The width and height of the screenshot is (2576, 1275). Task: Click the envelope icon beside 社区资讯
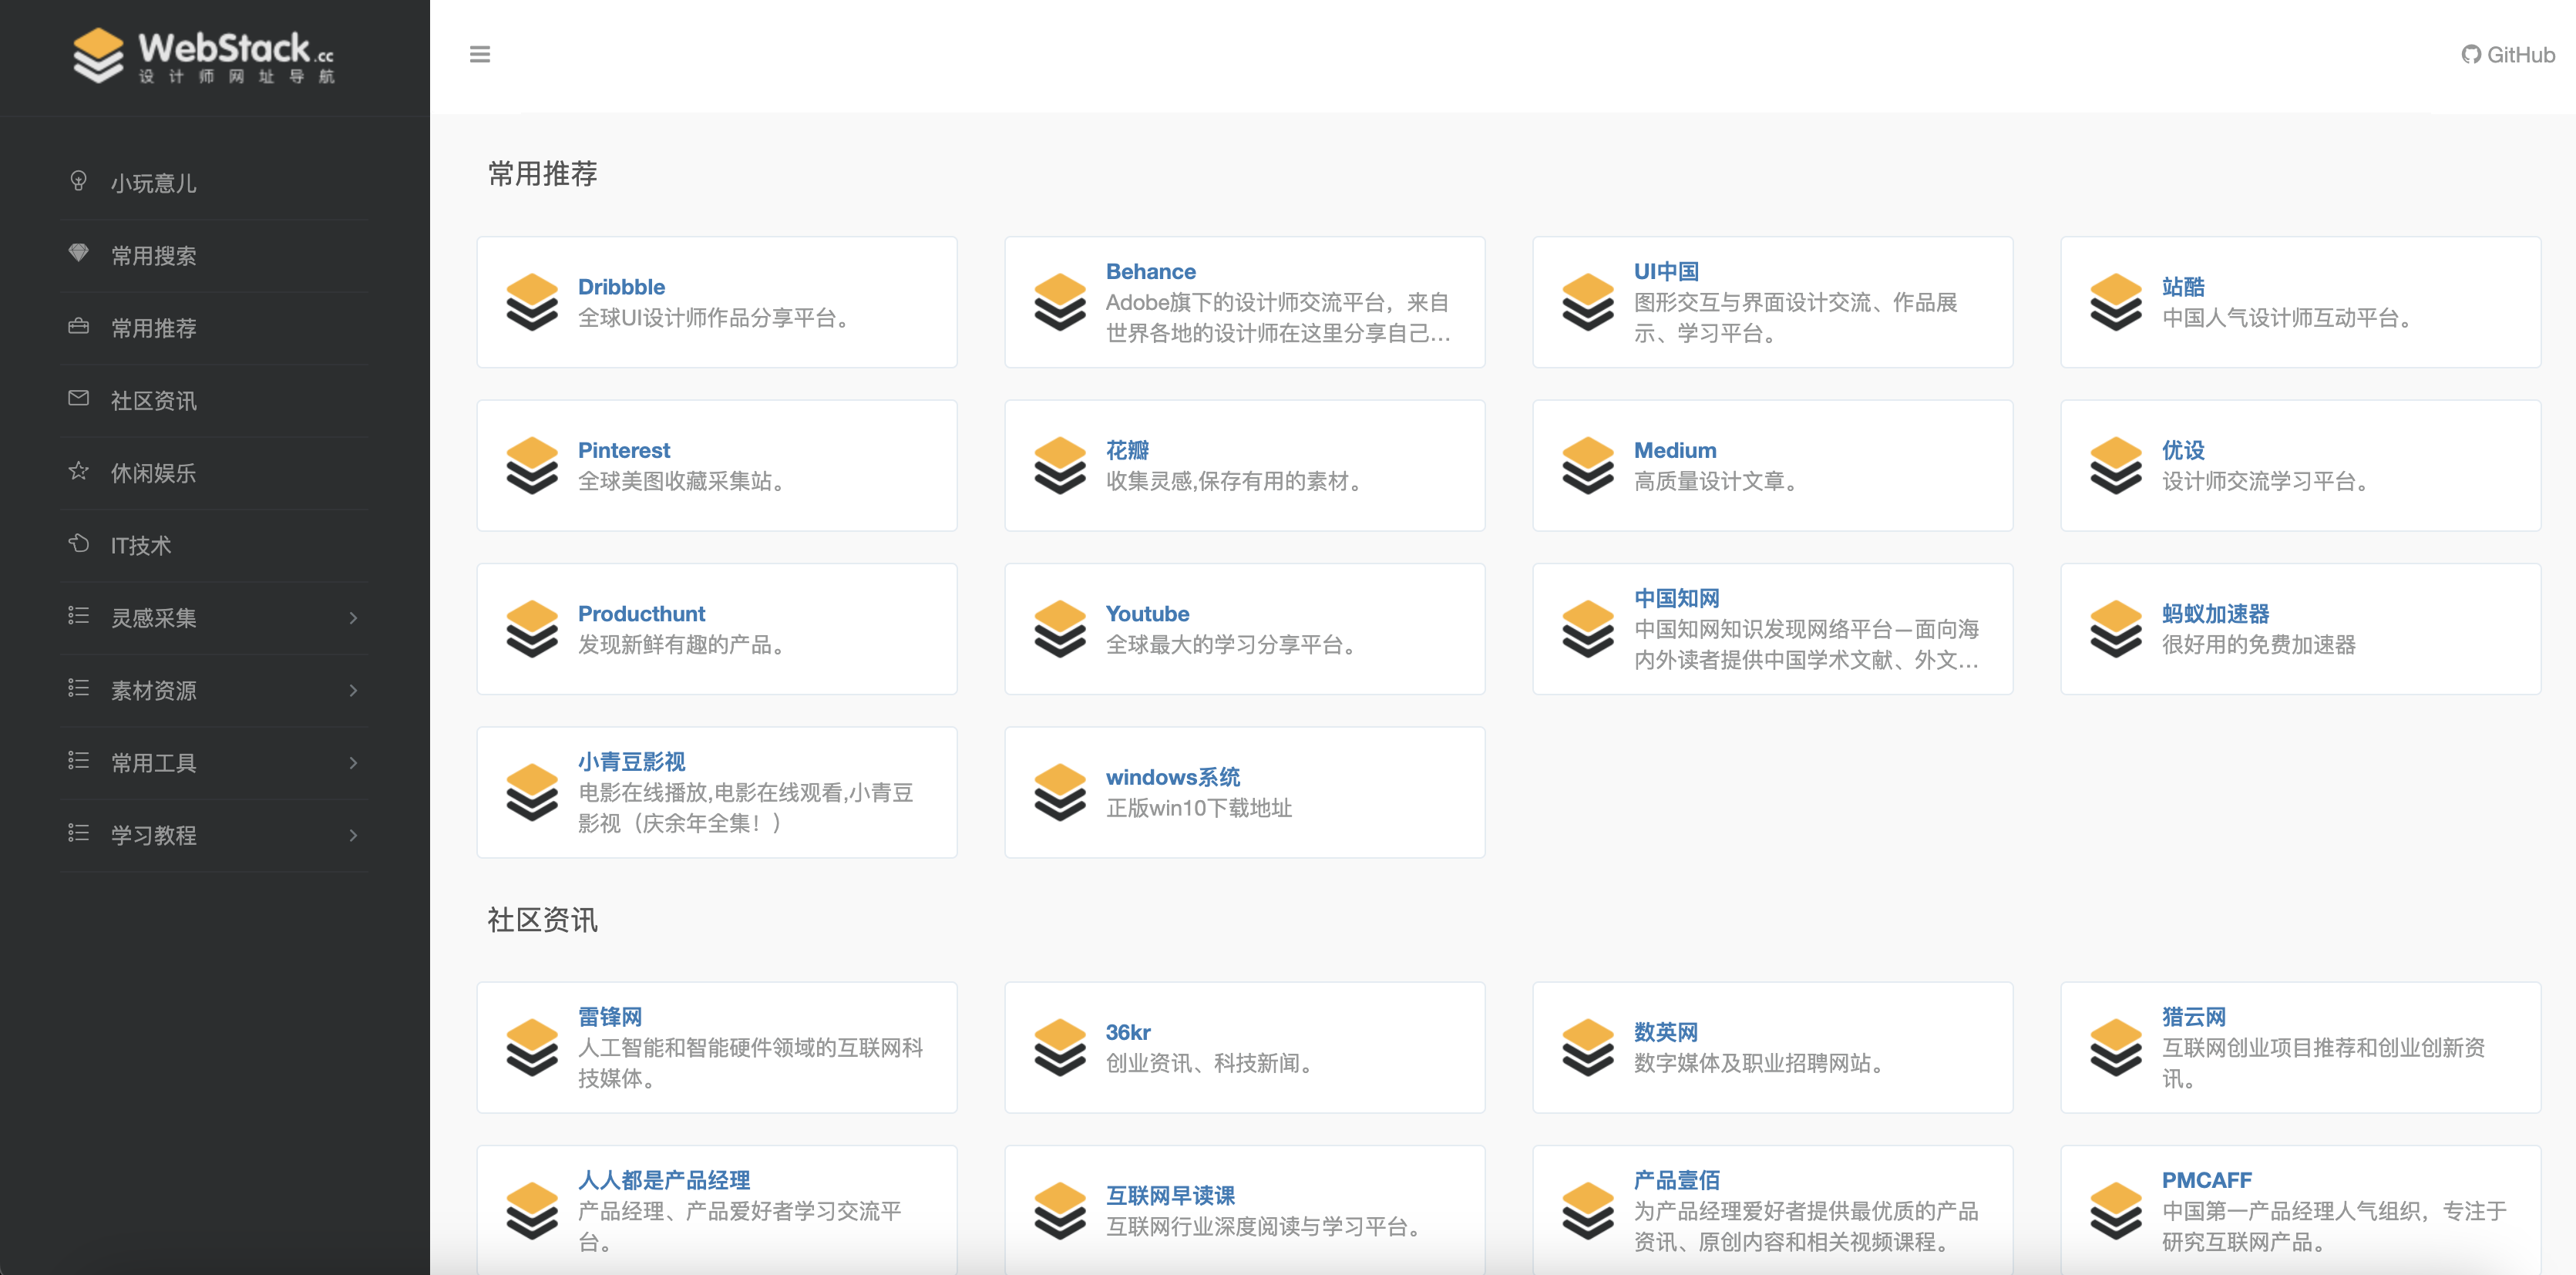coord(79,398)
